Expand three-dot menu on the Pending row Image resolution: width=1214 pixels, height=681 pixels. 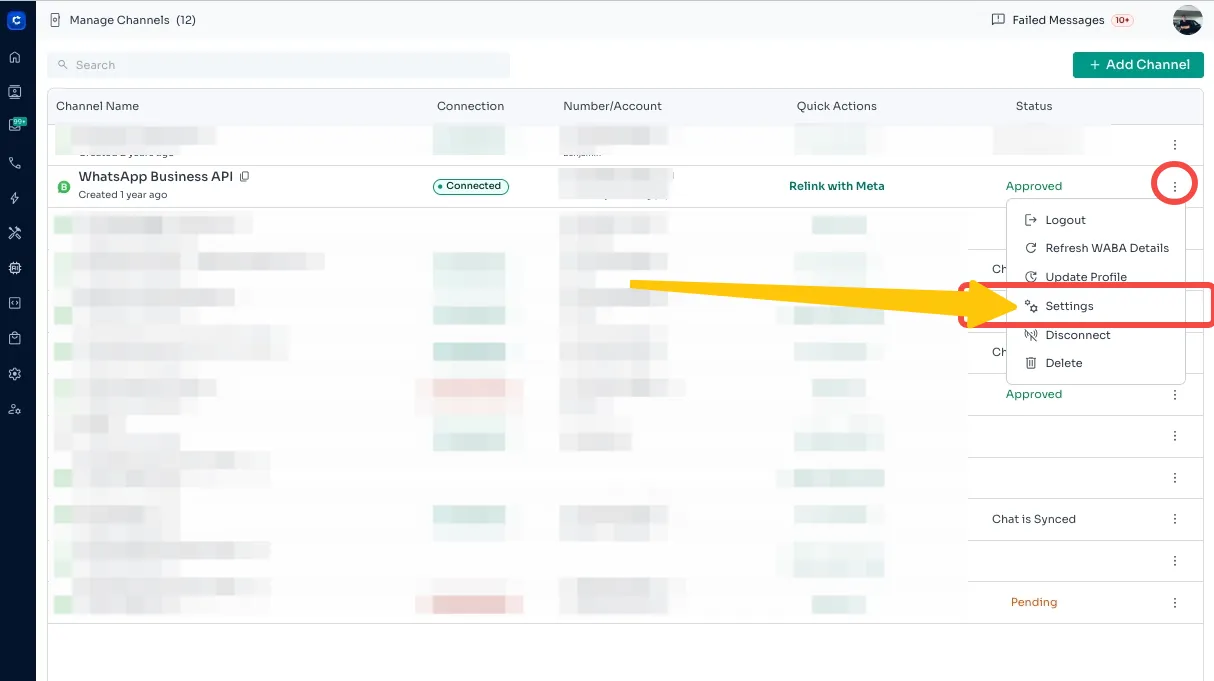tap(1174, 603)
